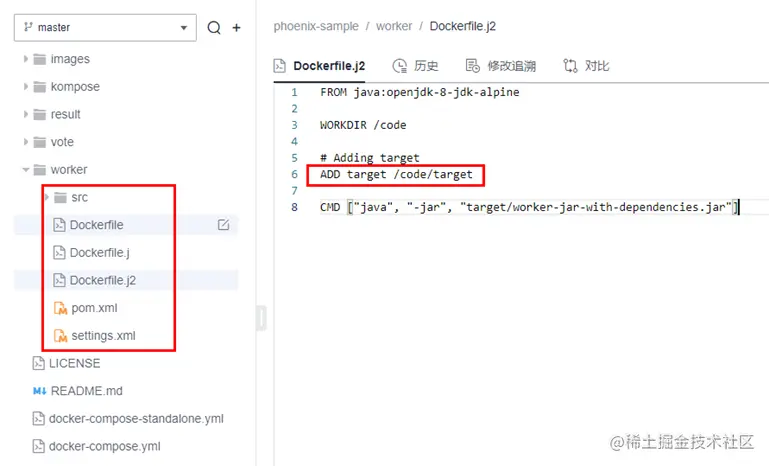The height and width of the screenshot is (466, 769).
Task: Click the sidebar collapse handle
Action: [261, 318]
